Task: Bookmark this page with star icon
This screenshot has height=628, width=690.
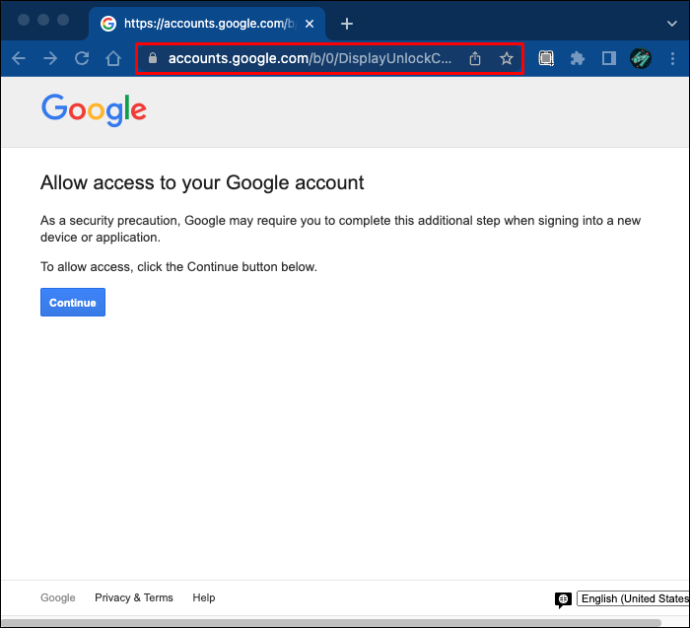Action: [x=506, y=58]
